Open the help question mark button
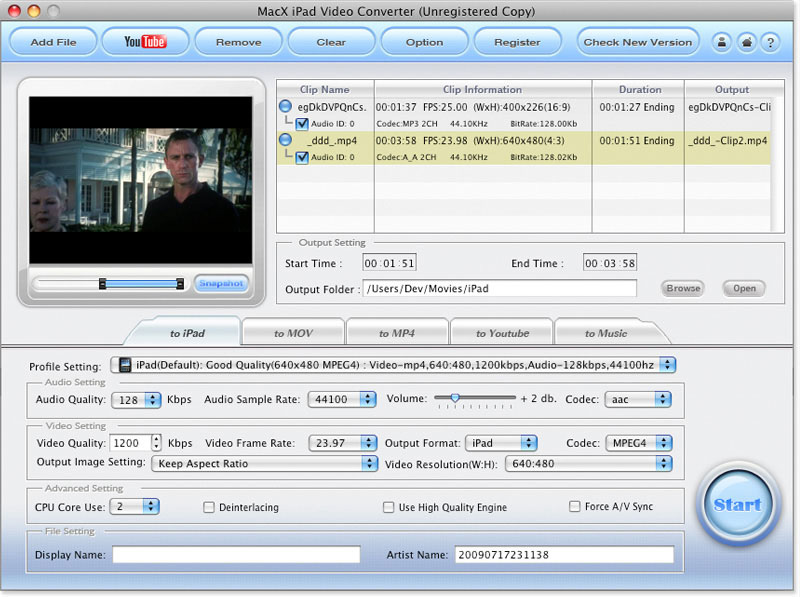Screen dimensions: 800x597 tap(771, 42)
